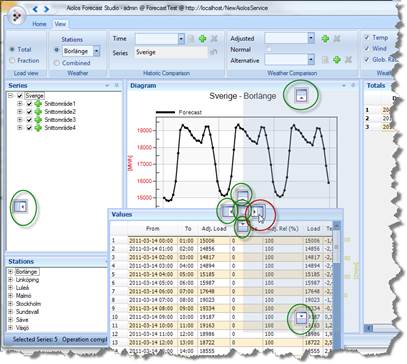The width and height of the screenshot is (407, 364).
Task: Open the Stations Borlänge dropdown
Action: (96, 51)
